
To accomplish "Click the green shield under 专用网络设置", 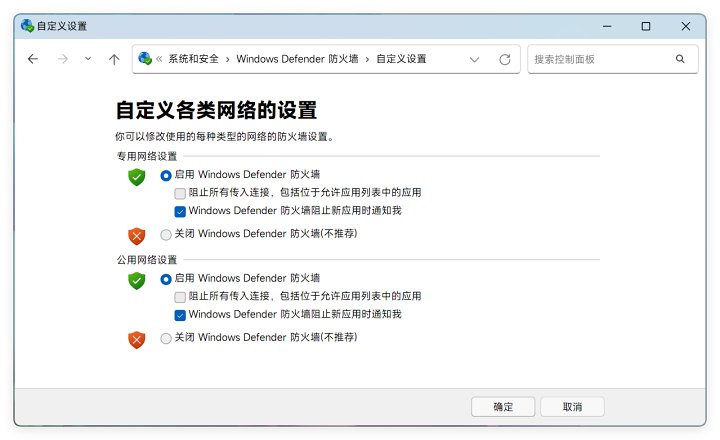I will click(x=137, y=177).
